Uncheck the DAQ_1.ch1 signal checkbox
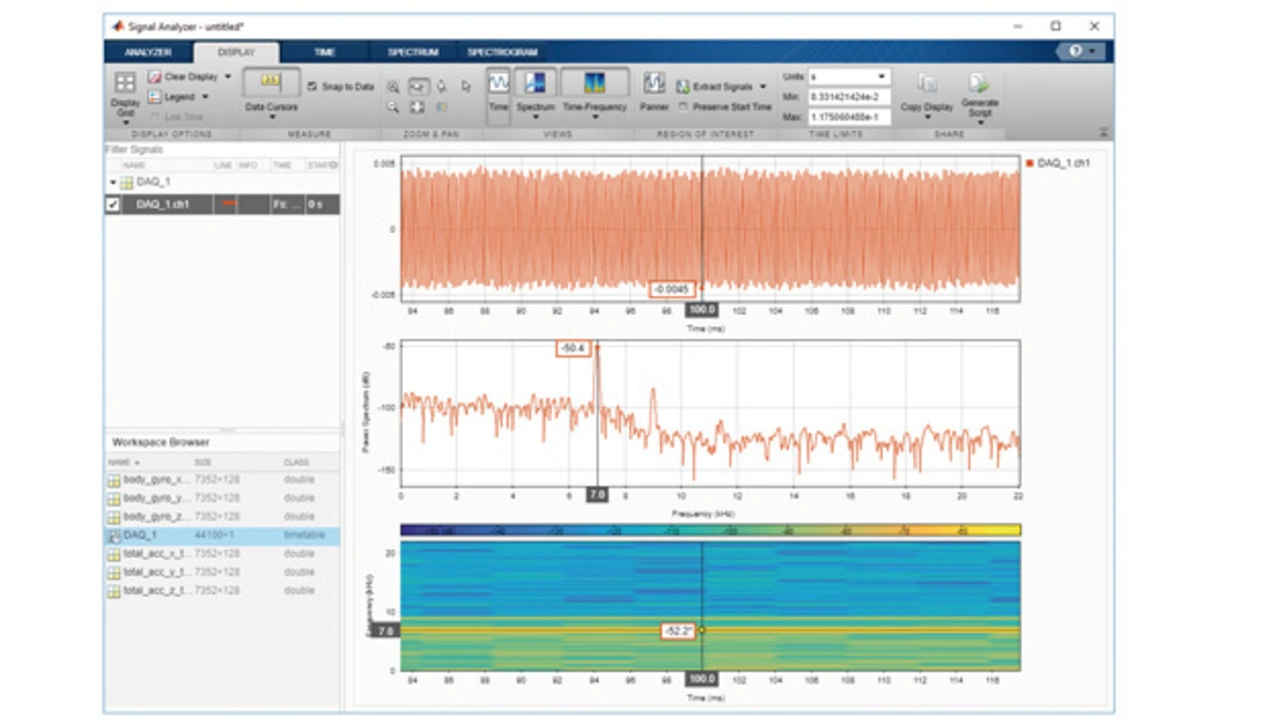1280x721 pixels. 113,205
